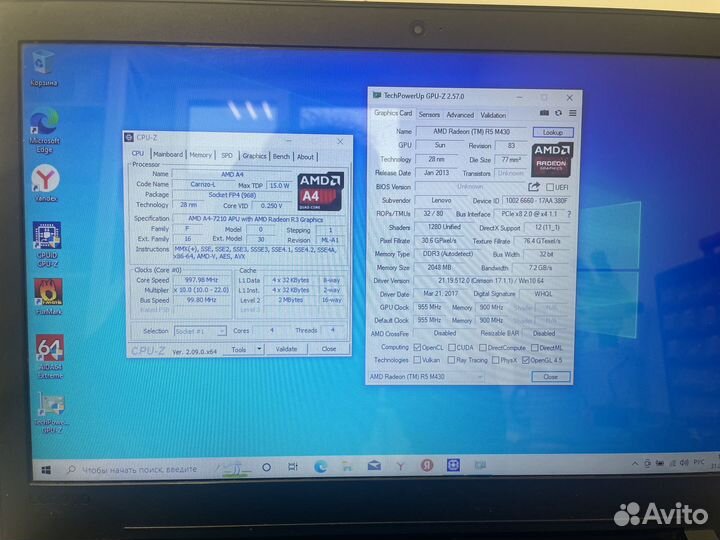Switch to the CPU tab in CPU-Z
The height and width of the screenshot is (540, 720).
point(138,154)
